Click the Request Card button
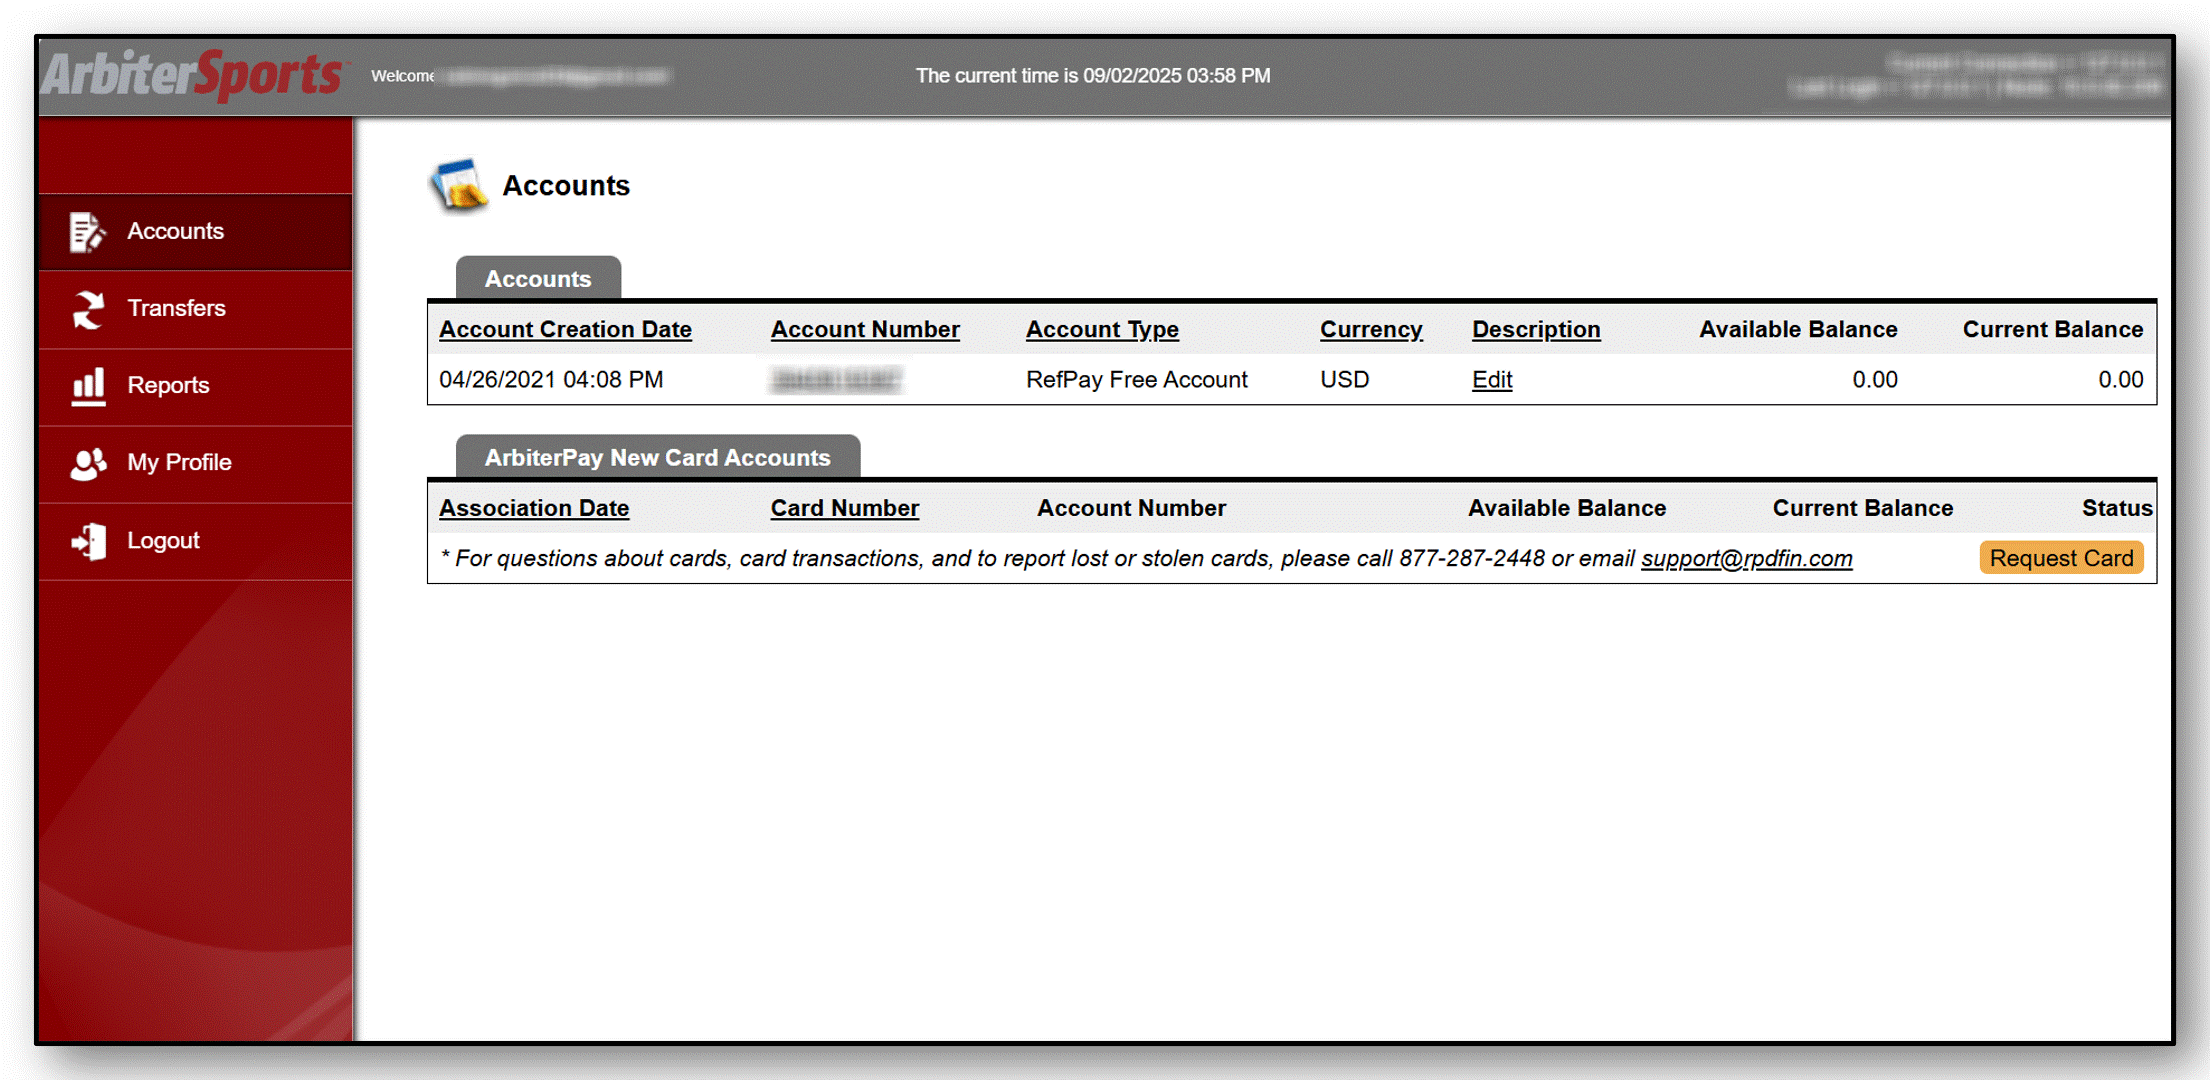 pos(2061,557)
